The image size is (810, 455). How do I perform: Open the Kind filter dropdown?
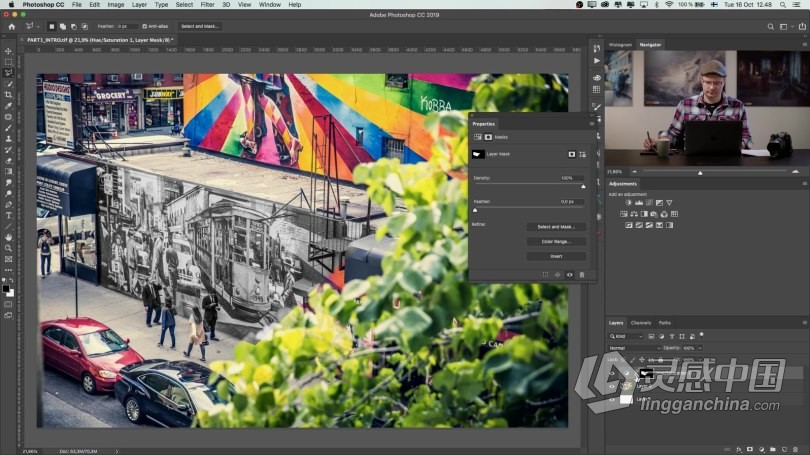point(626,336)
